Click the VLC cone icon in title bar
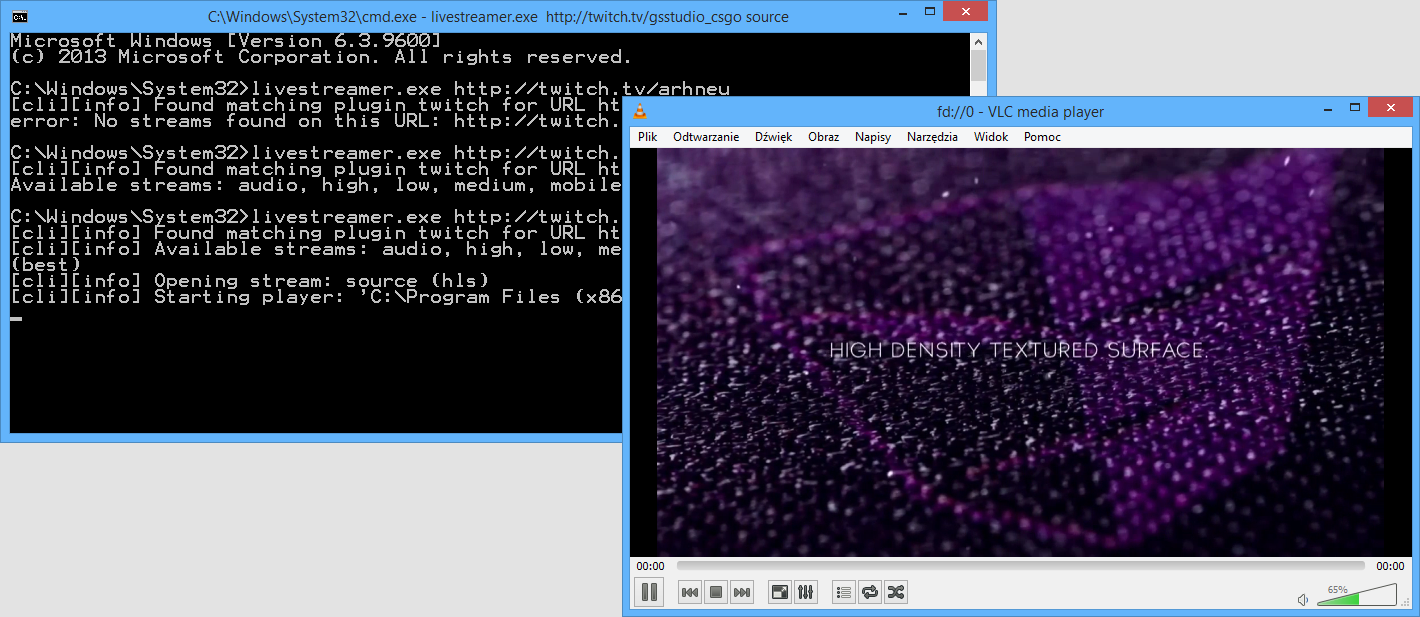Viewport: 1420px width, 617px height. pyautogui.click(x=640, y=111)
